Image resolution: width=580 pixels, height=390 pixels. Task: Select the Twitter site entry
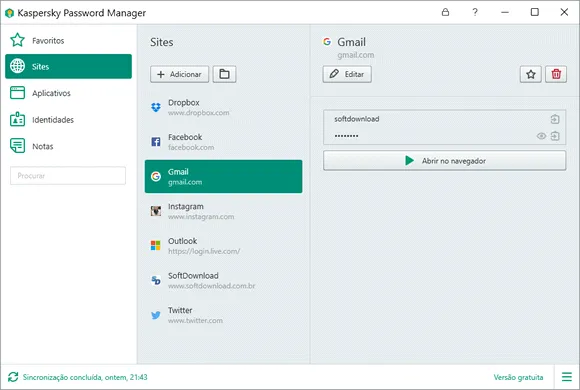[x=223, y=315]
